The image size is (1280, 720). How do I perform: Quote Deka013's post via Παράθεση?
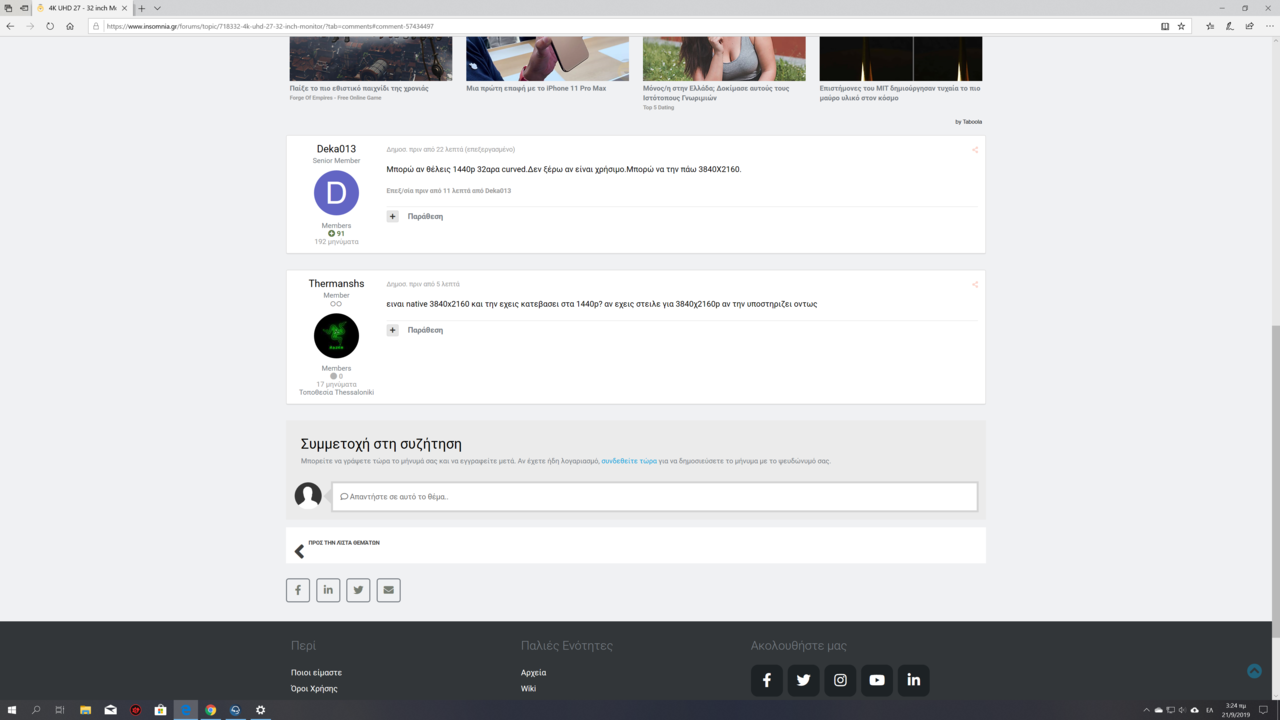coord(425,216)
